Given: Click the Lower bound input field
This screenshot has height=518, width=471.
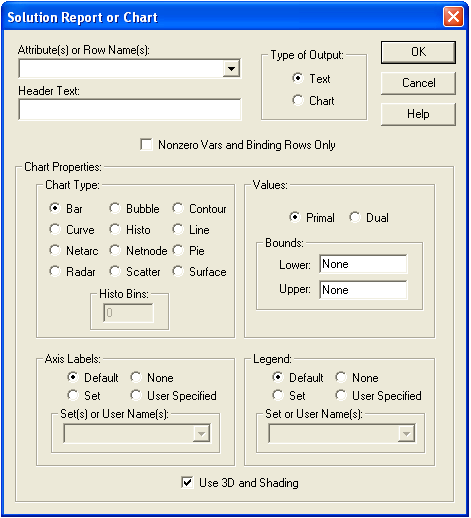Looking at the screenshot, I should [363, 264].
